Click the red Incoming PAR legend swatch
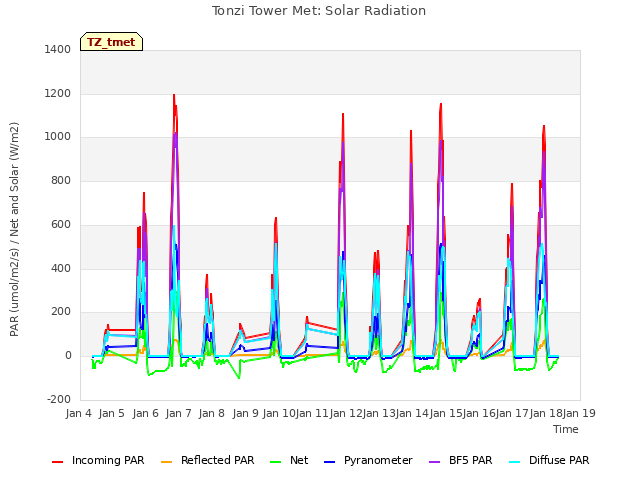The height and width of the screenshot is (480, 640). pos(58,462)
